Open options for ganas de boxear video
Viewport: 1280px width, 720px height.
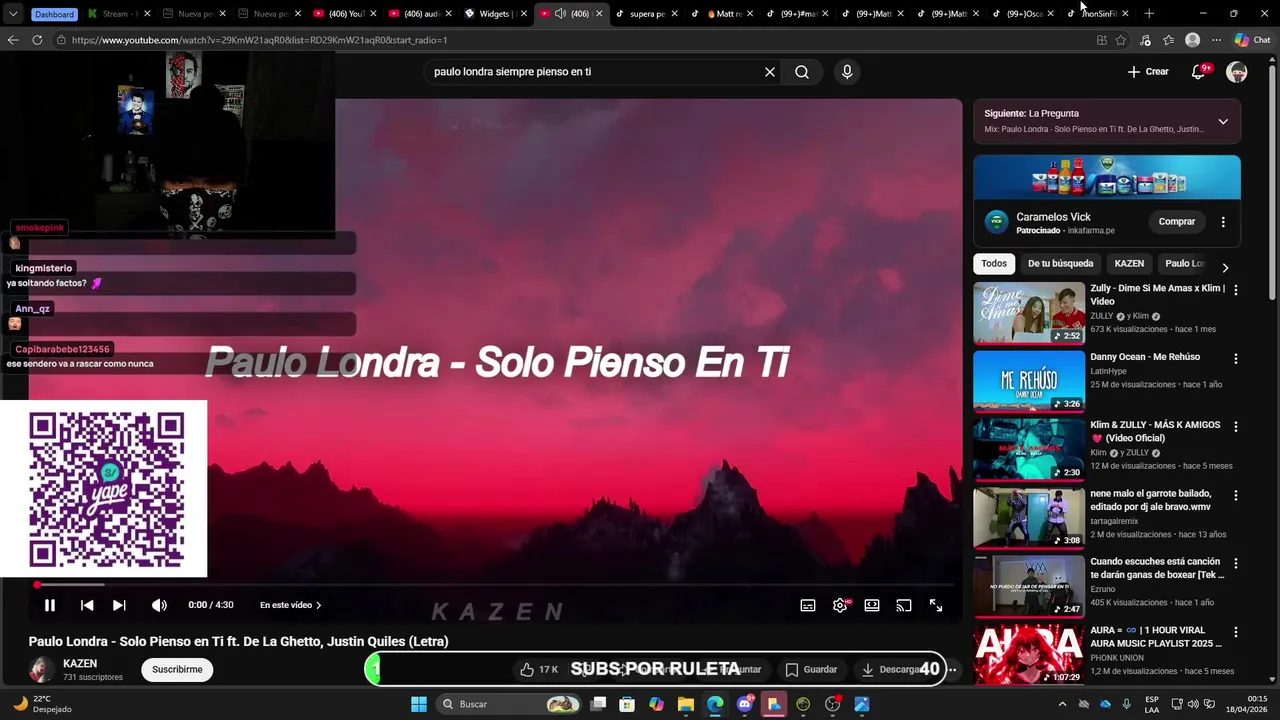pos(1236,563)
